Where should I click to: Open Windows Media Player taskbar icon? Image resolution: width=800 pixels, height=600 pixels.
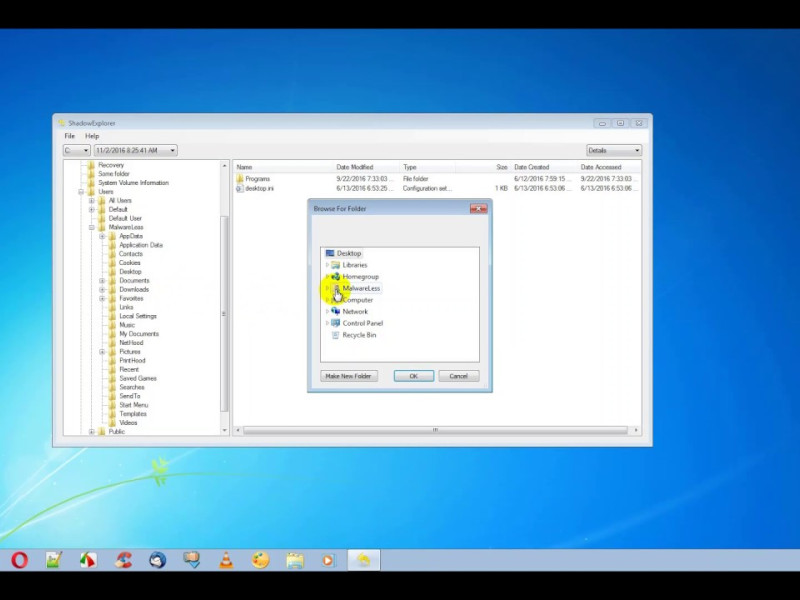(x=328, y=560)
